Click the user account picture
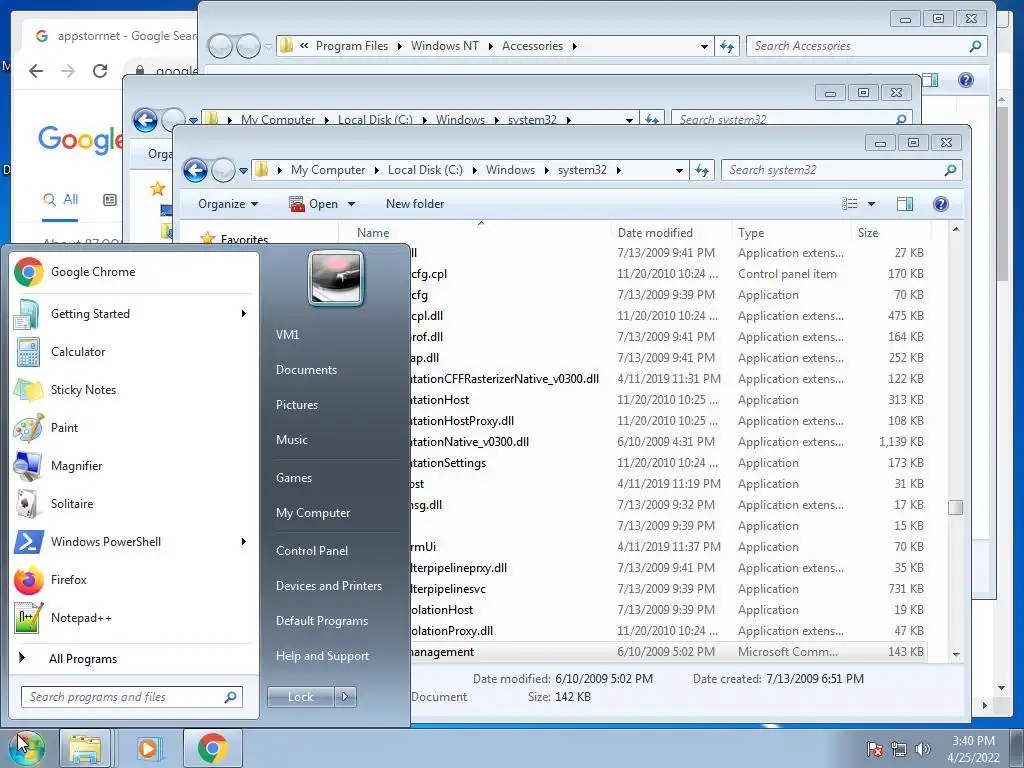1024x768 pixels. (x=336, y=279)
